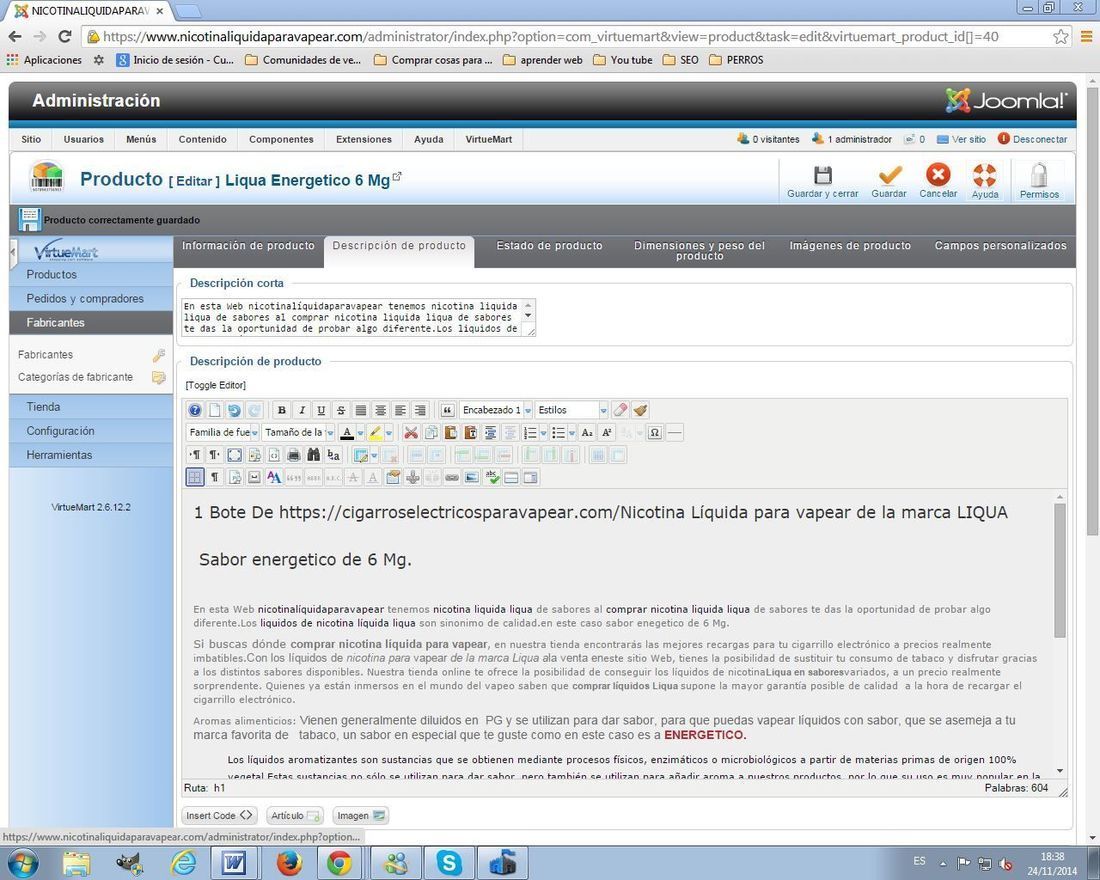Open Skype from the Windows taskbar
The width and height of the screenshot is (1100, 880).
449,862
